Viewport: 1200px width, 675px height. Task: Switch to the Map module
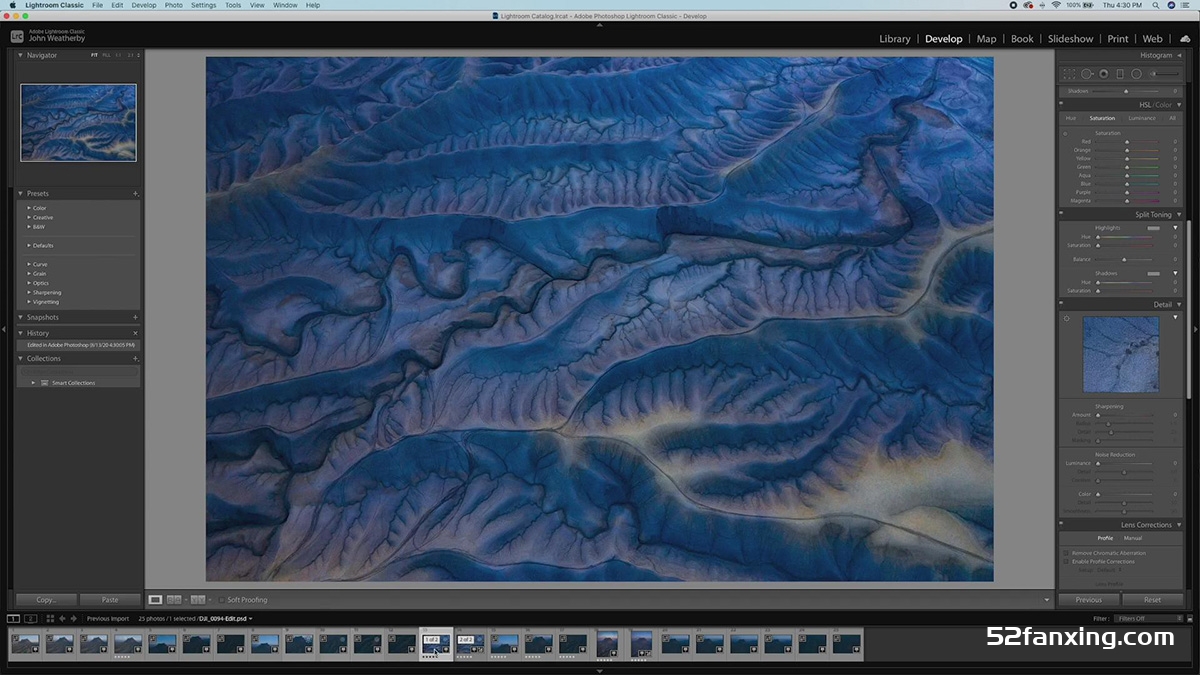tap(986, 39)
